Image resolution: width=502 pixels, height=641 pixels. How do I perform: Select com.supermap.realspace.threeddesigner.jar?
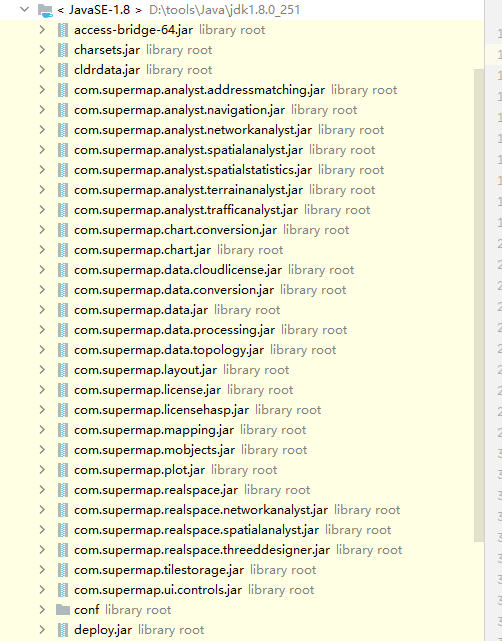coord(202,550)
